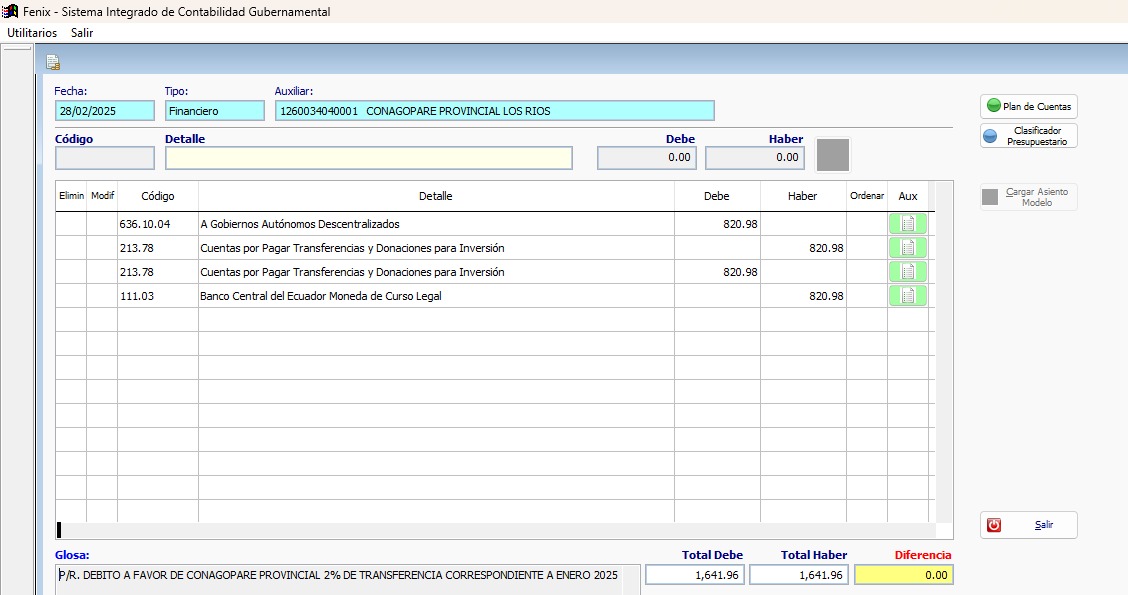Image resolution: width=1128 pixels, height=595 pixels.
Task: Click the Fecha field showing 28/02/2025
Action: click(105, 111)
